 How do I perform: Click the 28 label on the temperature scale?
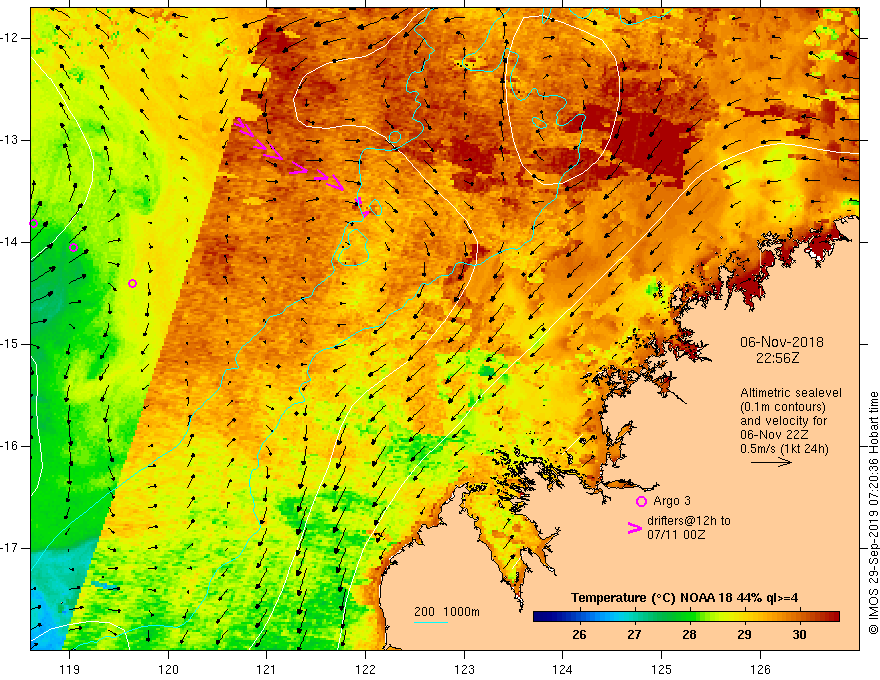click(689, 635)
